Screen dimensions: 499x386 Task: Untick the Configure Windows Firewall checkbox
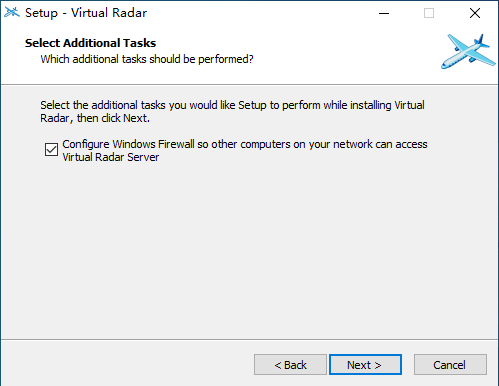point(51,150)
